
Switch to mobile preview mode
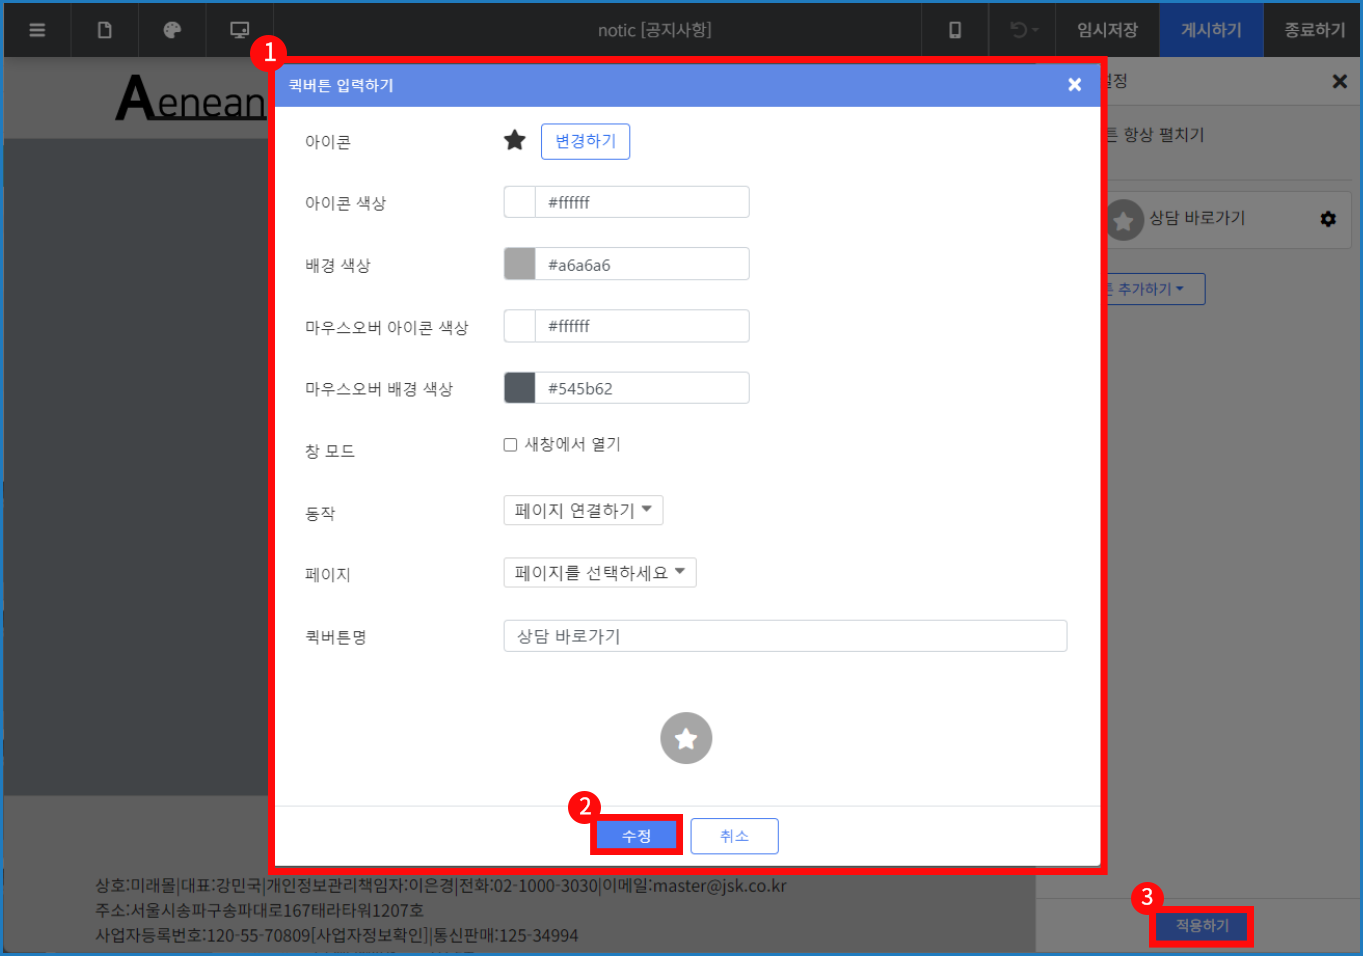pos(954,29)
